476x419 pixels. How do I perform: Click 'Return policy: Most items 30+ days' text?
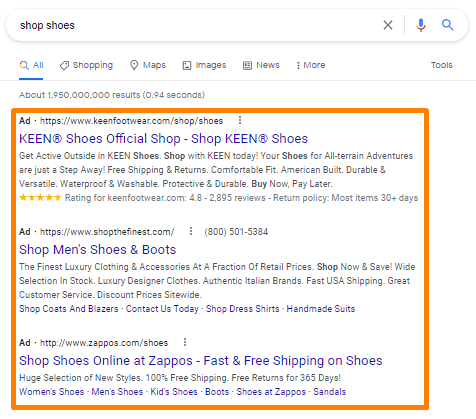(x=345, y=198)
